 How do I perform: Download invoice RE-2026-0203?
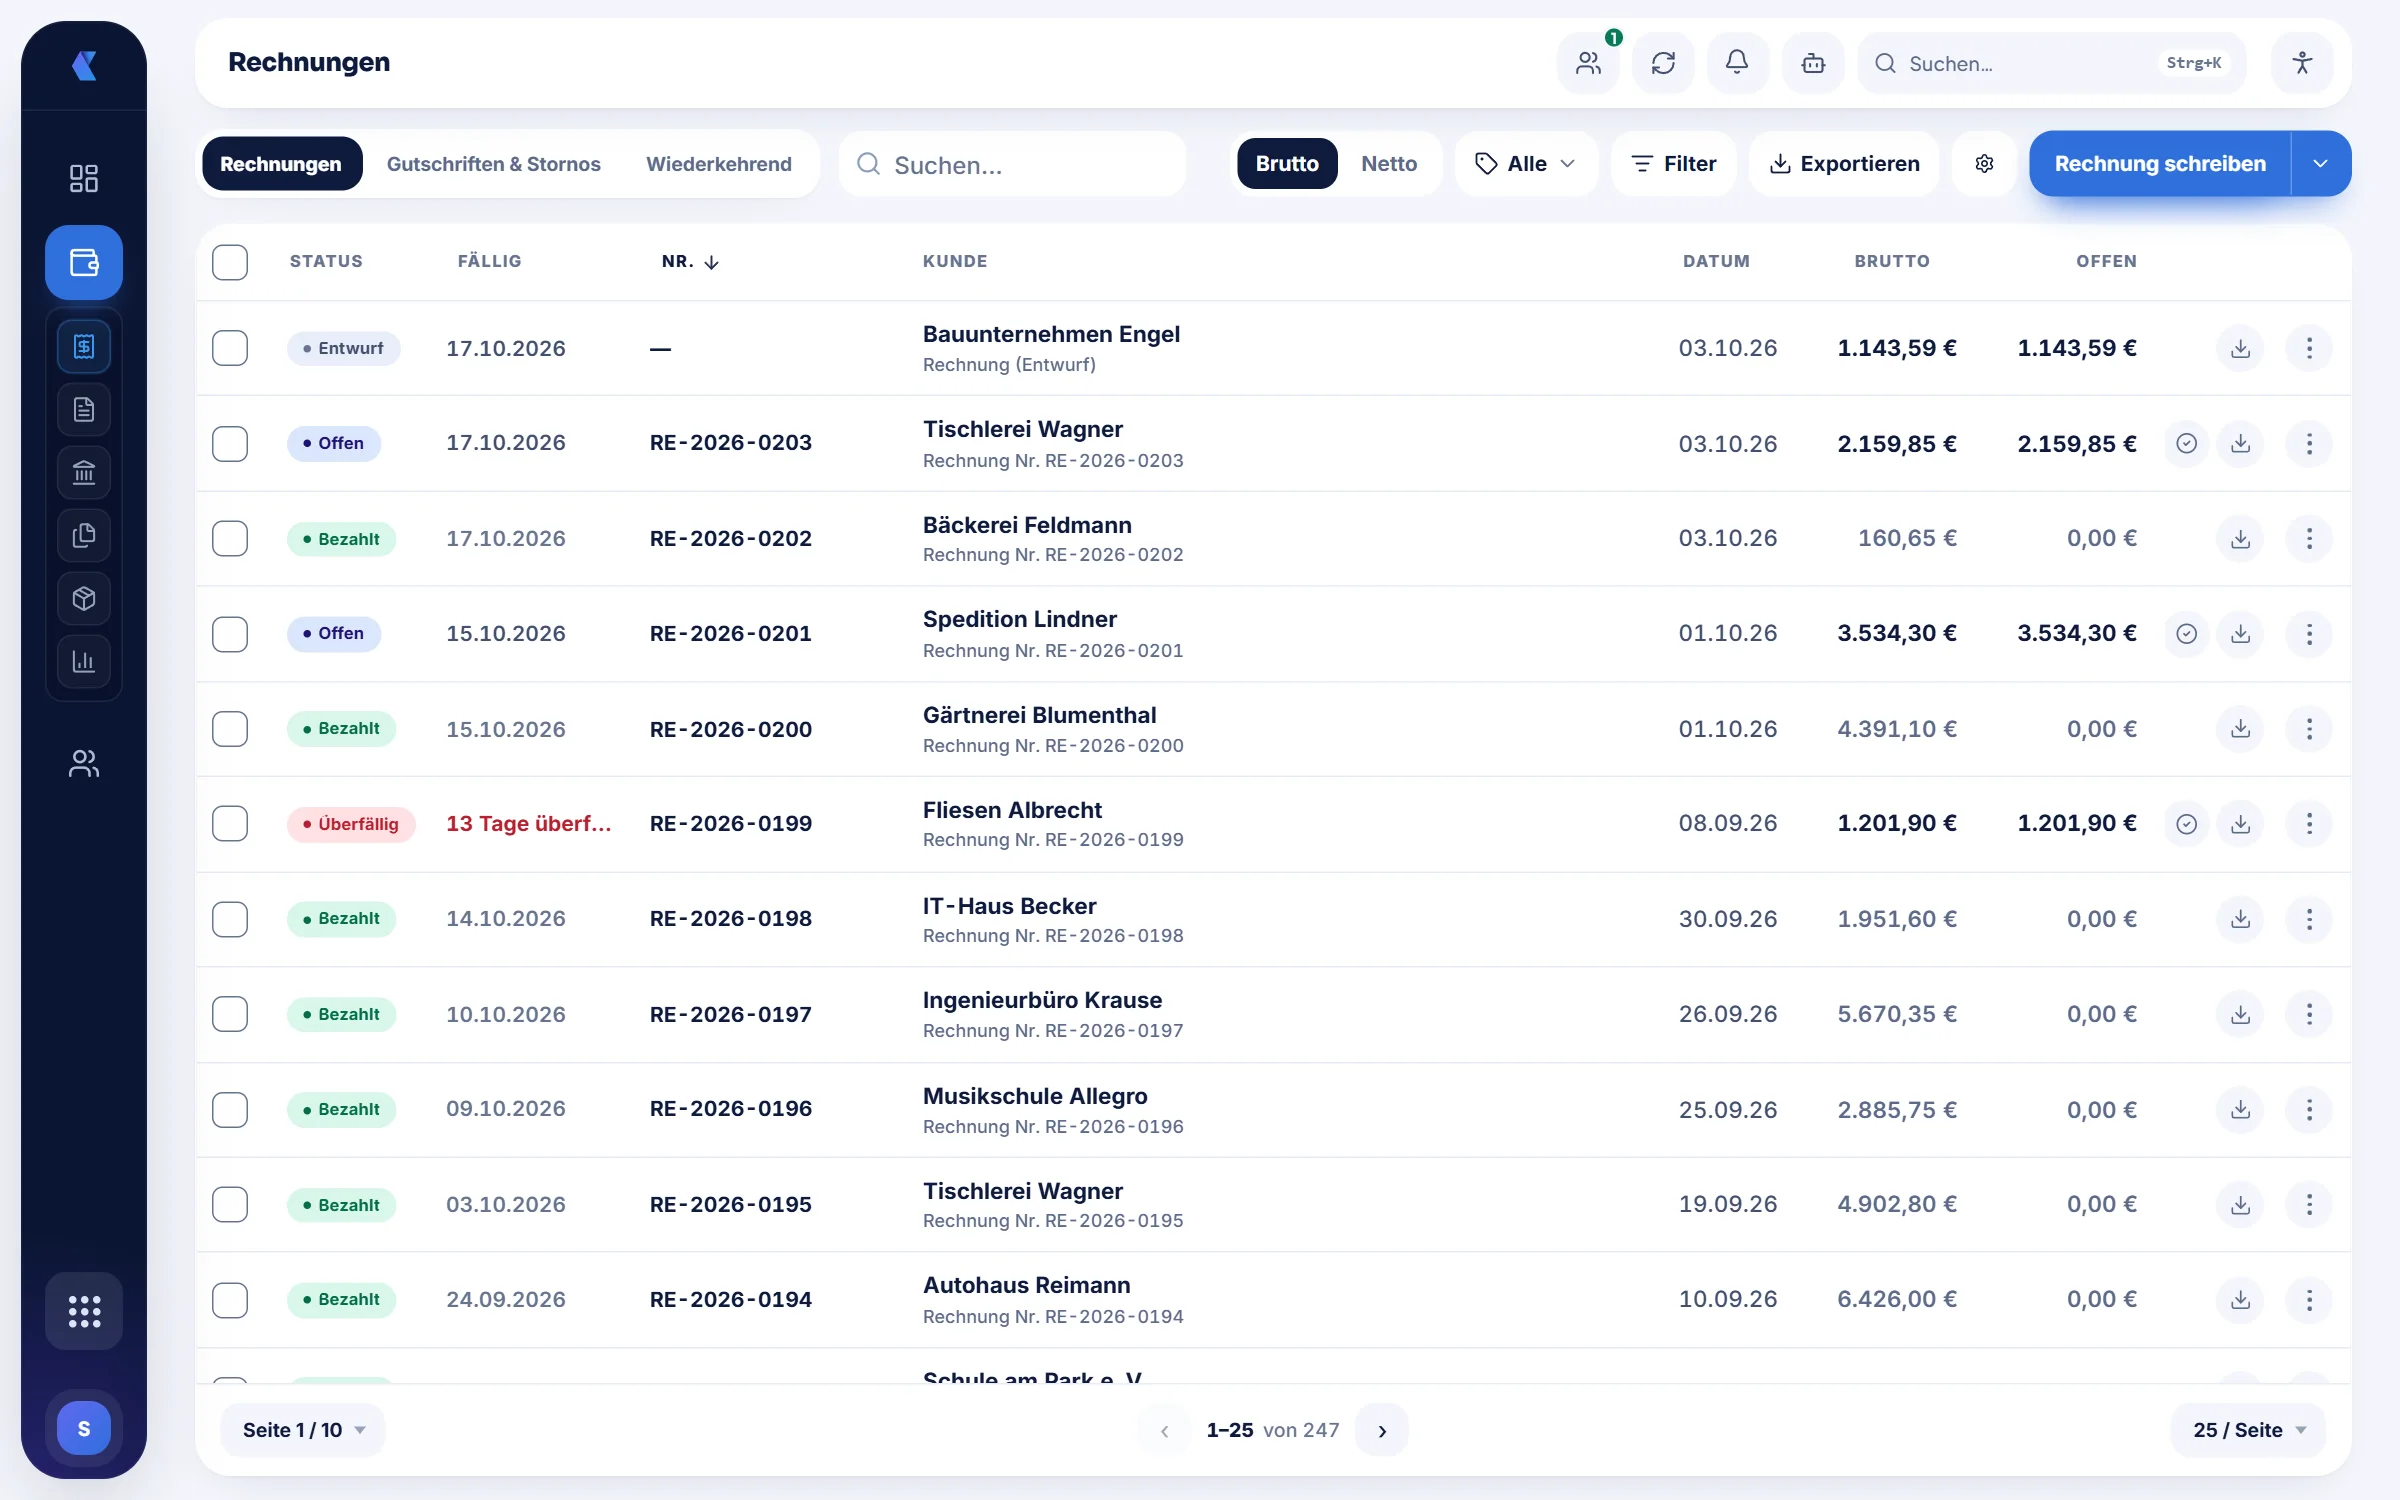(2240, 444)
